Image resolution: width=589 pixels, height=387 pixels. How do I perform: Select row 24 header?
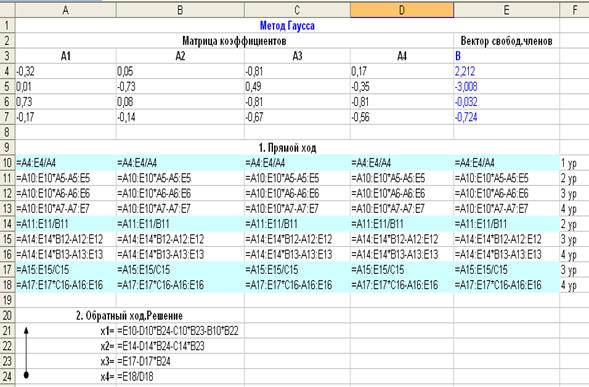click(8, 376)
